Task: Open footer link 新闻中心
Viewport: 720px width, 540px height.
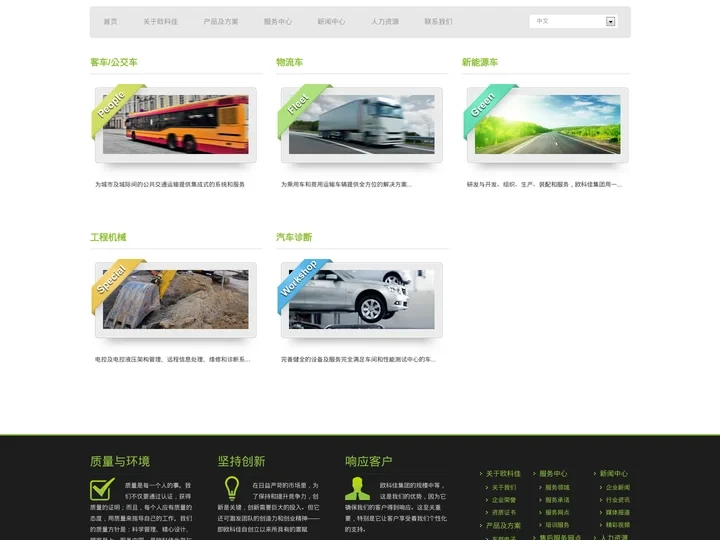Action: pyautogui.click(x=613, y=473)
